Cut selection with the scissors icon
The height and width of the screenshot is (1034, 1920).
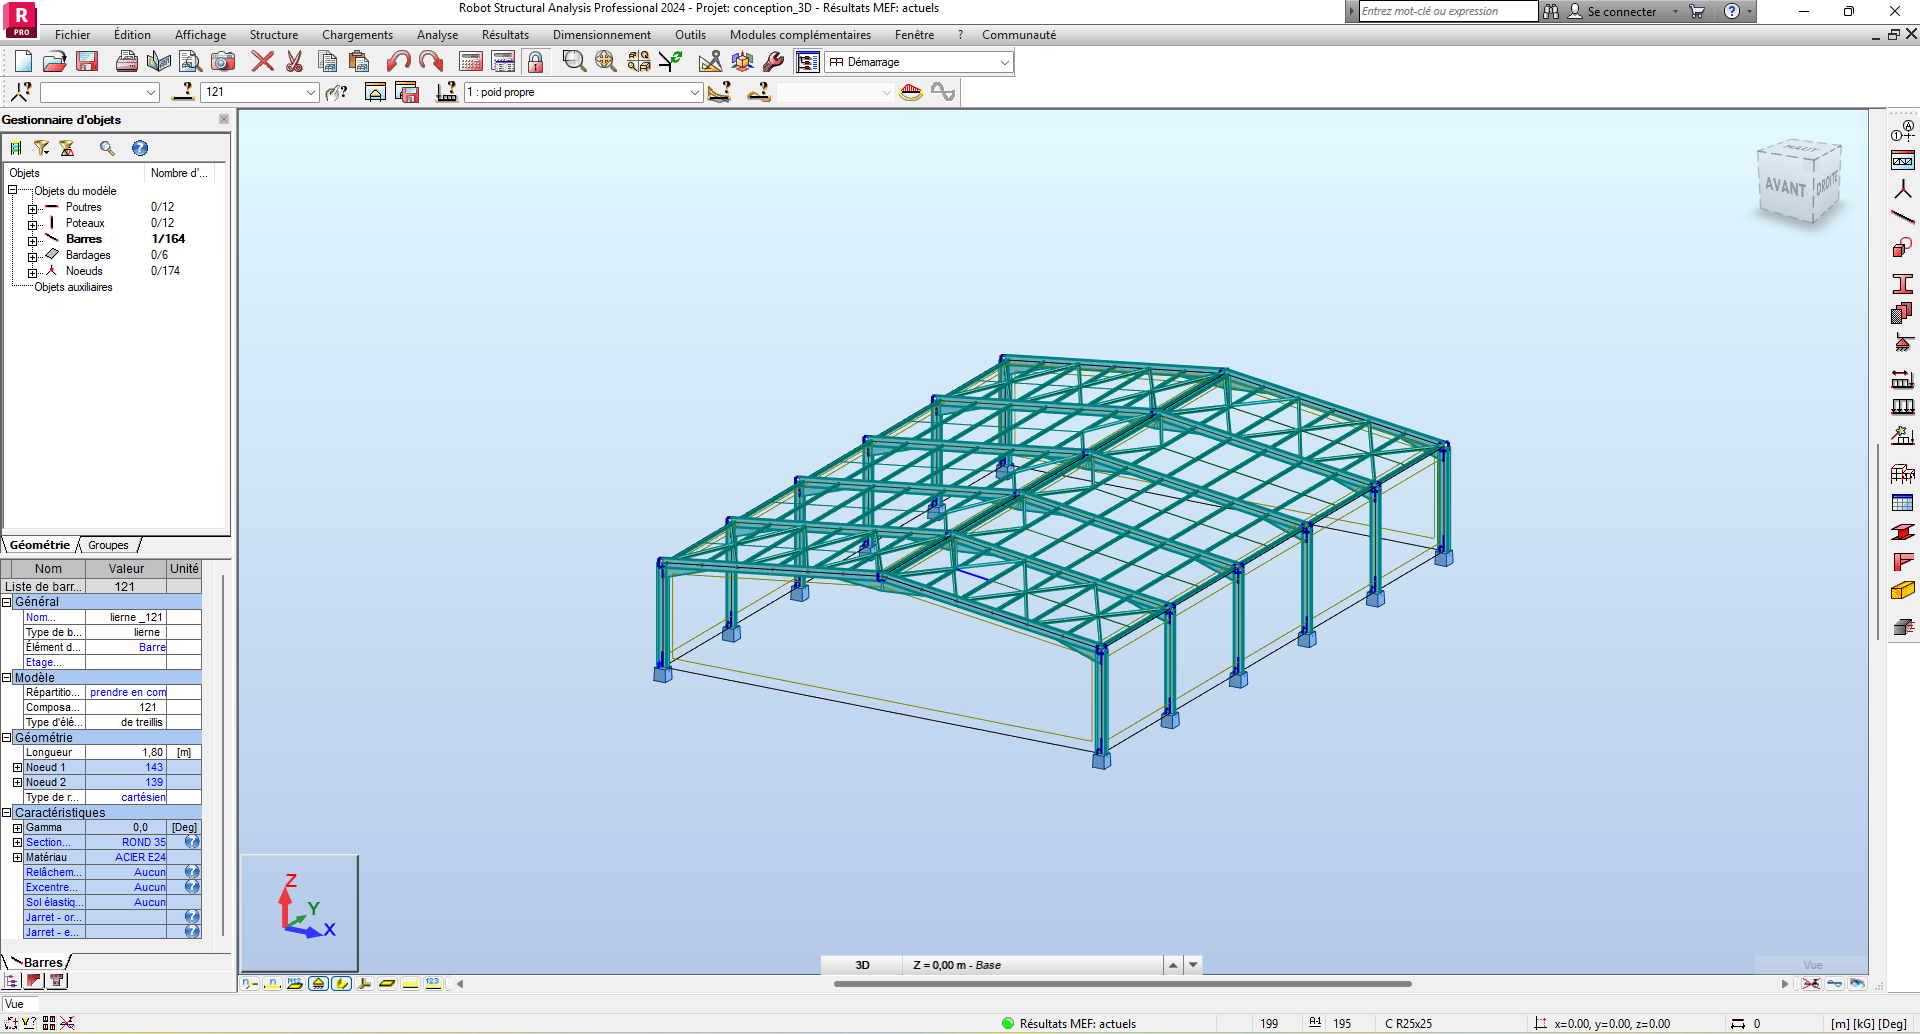click(294, 62)
